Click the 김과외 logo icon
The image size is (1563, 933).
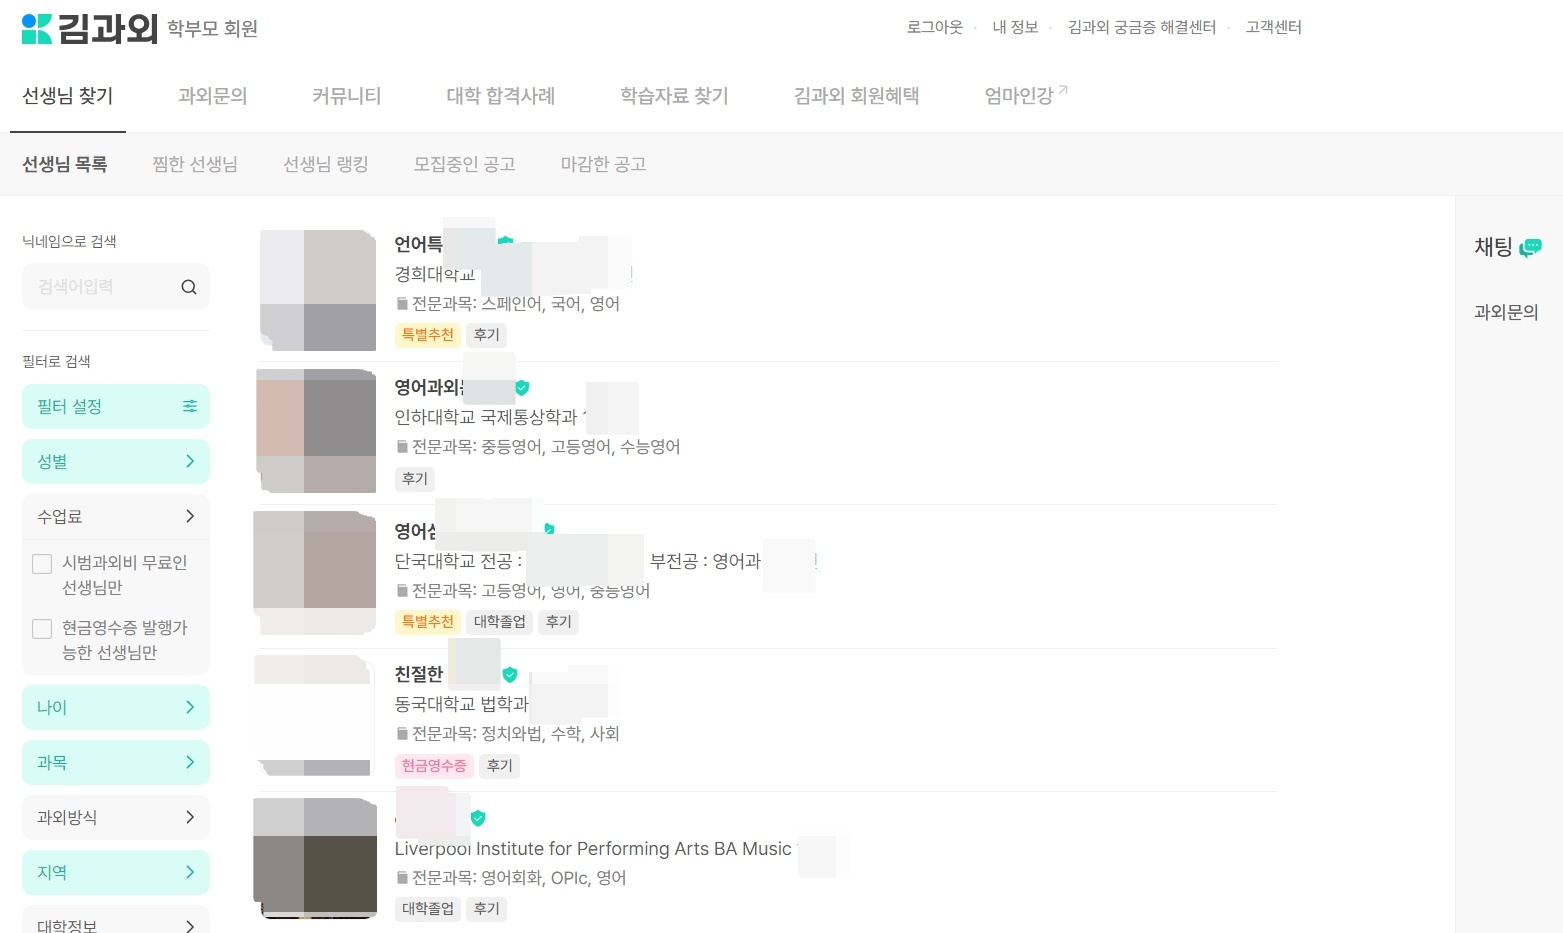click(37, 29)
